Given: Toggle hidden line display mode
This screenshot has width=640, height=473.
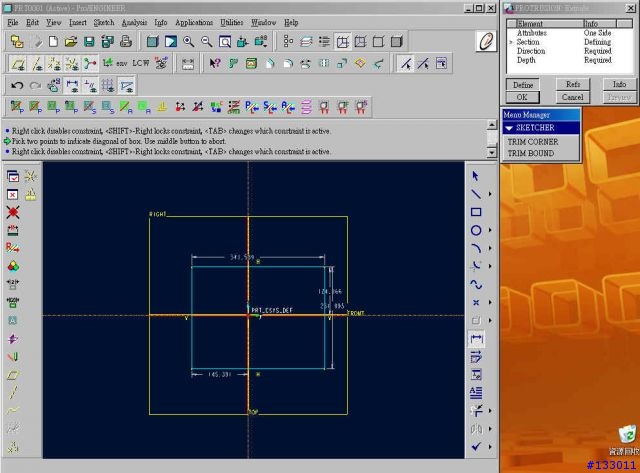Looking at the screenshot, I should pyautogui.click(x=360, y=41).
